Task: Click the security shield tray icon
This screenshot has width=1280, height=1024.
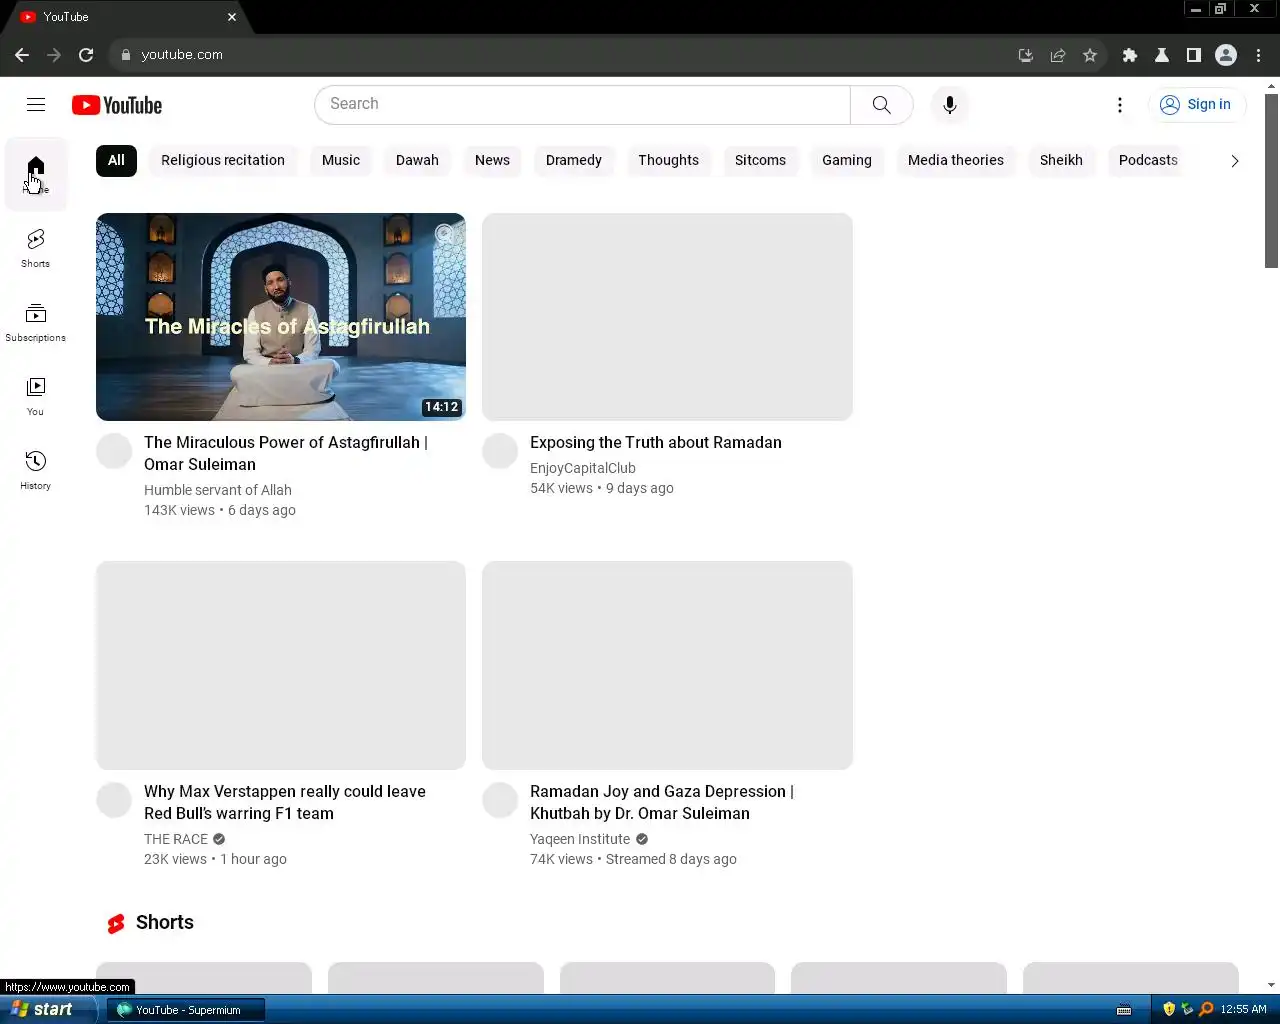Action: point(1169,1009)
